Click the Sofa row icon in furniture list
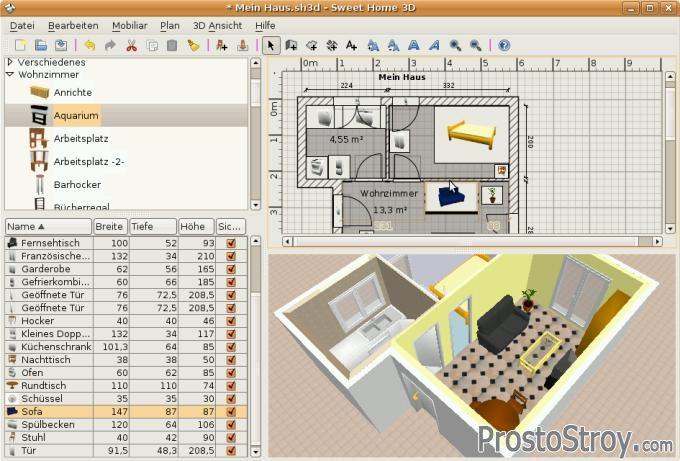 (x=12, y=412)
